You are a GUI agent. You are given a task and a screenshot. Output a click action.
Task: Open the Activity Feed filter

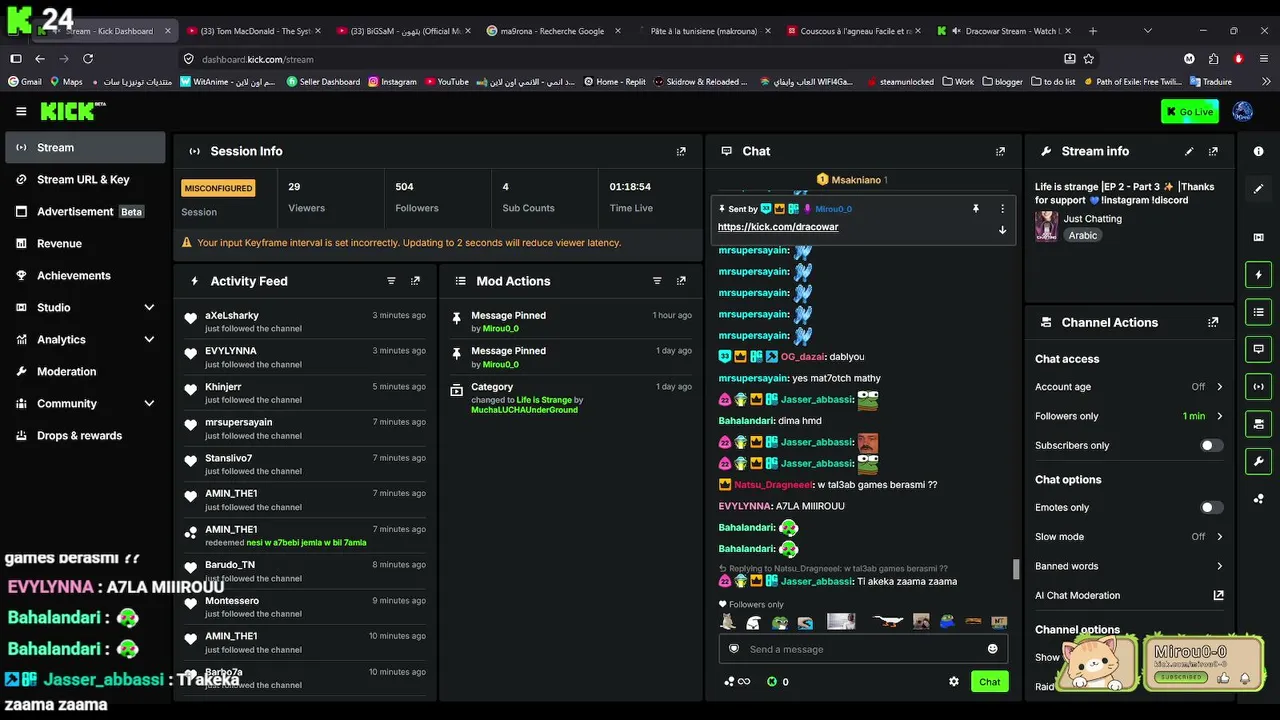[391, 281]
